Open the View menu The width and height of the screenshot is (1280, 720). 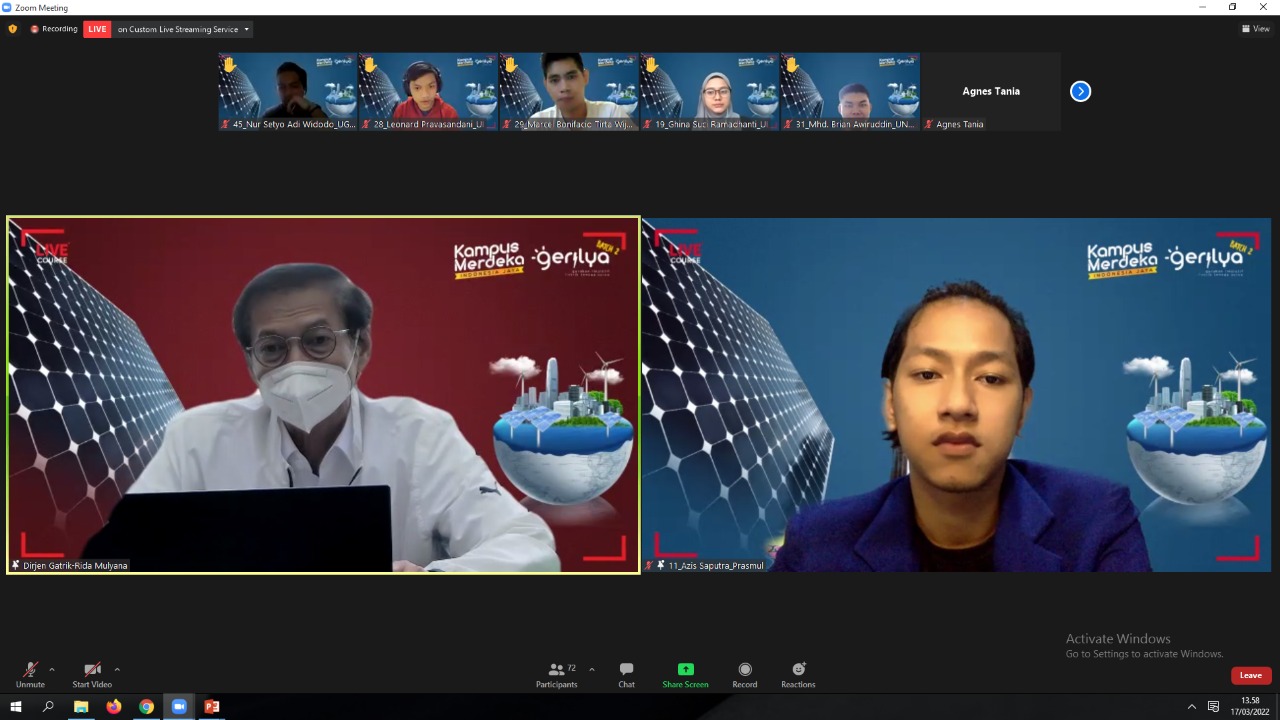pos(1256,29)
